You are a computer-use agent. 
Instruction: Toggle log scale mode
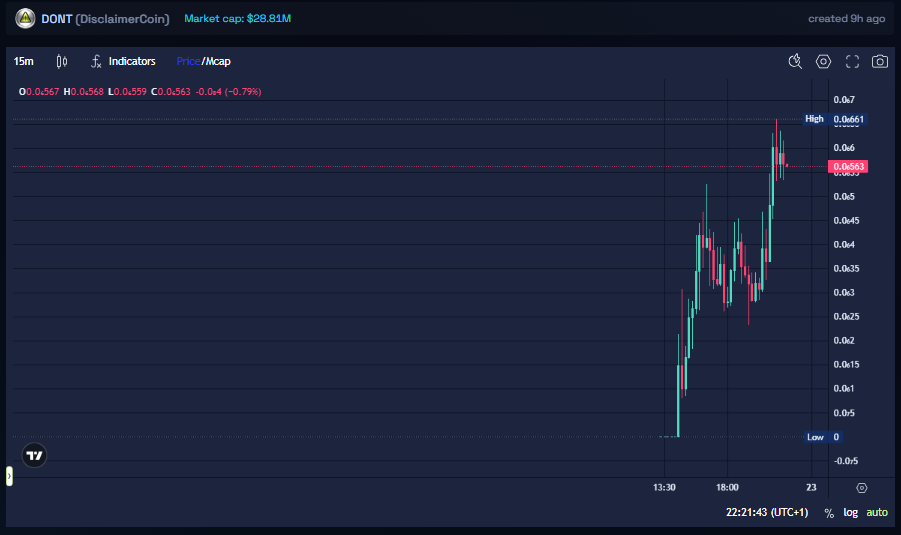850,513
